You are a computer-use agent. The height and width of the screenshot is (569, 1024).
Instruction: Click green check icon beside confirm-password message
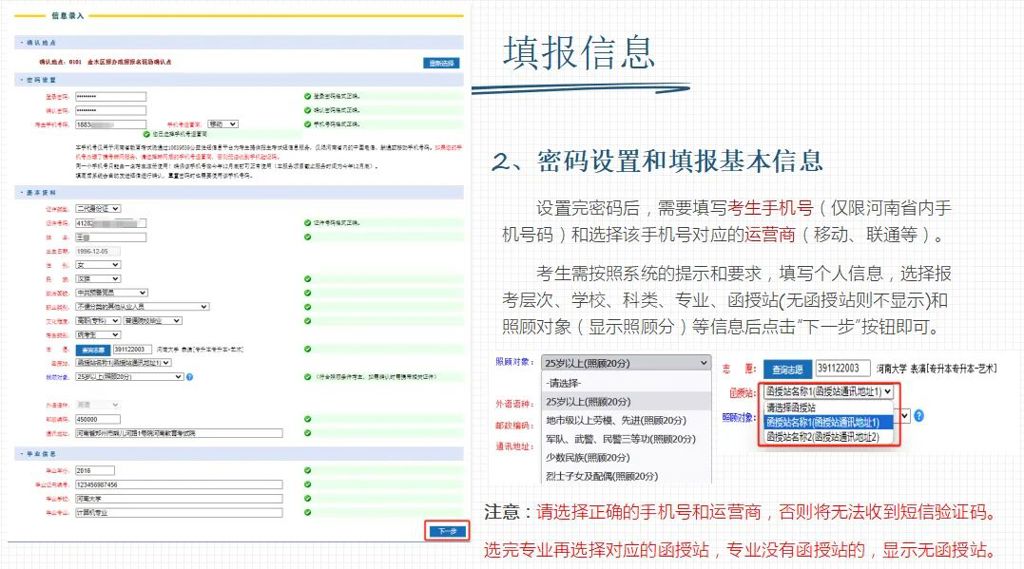[308, 110]
